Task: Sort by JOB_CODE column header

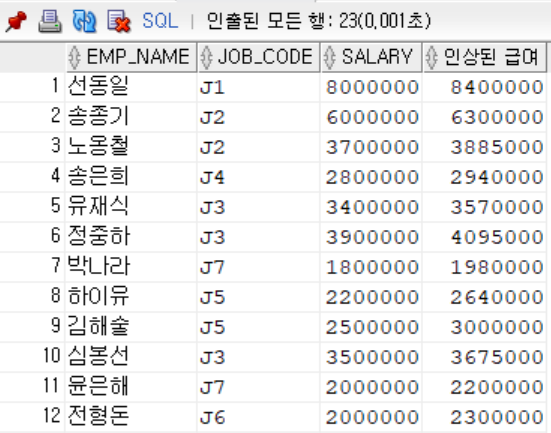Action: click(259, 57)
